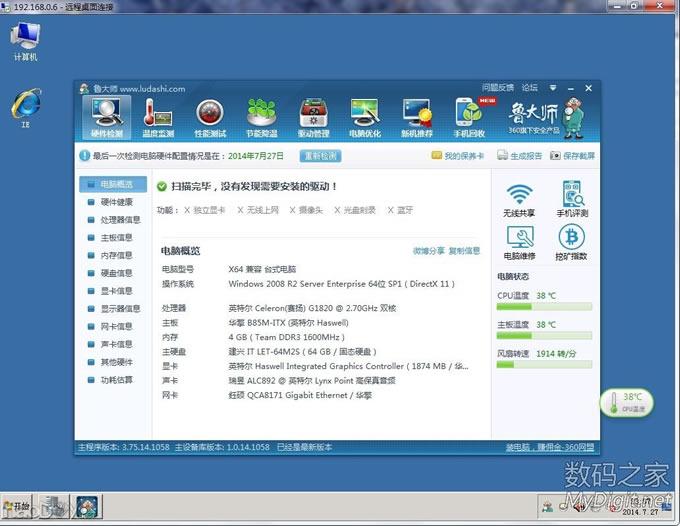Open the 无线共享 WiFi sharing tool
The width and height of the screenshot is (680, 526).
518,200
